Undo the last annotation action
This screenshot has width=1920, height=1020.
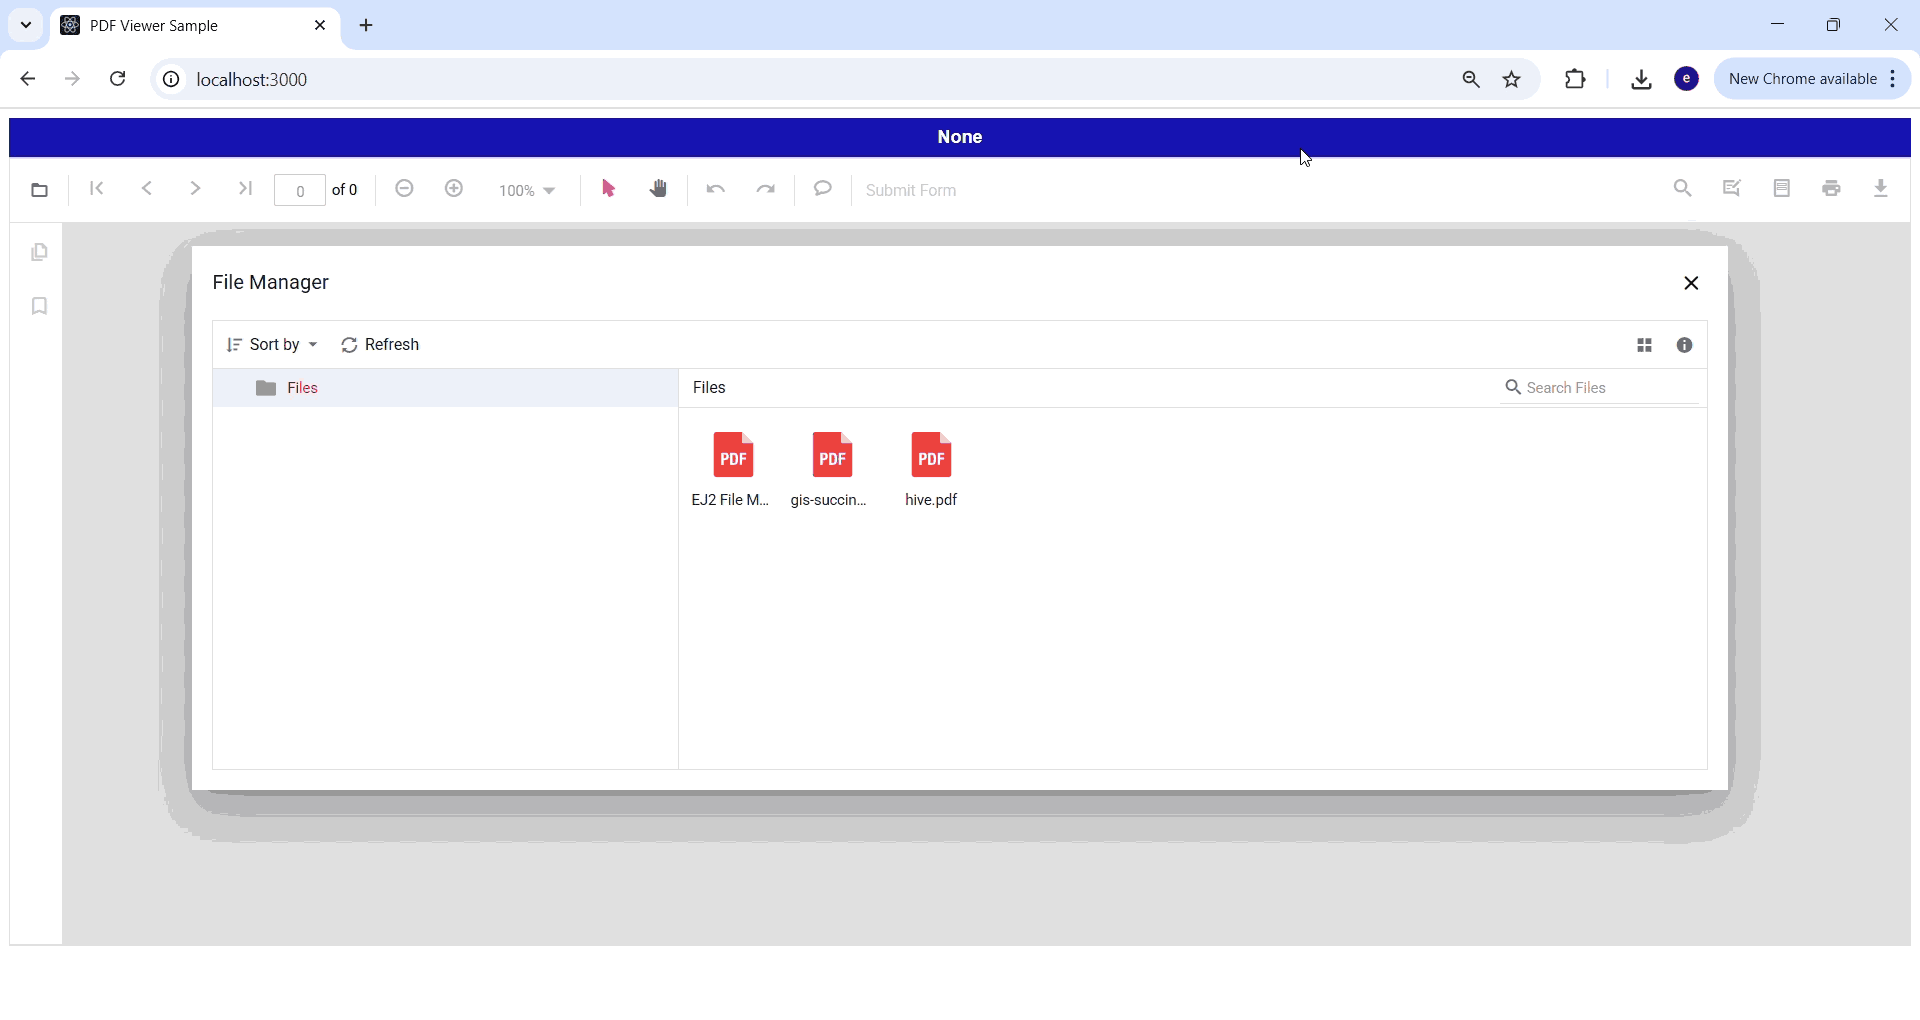coord(715,190)
